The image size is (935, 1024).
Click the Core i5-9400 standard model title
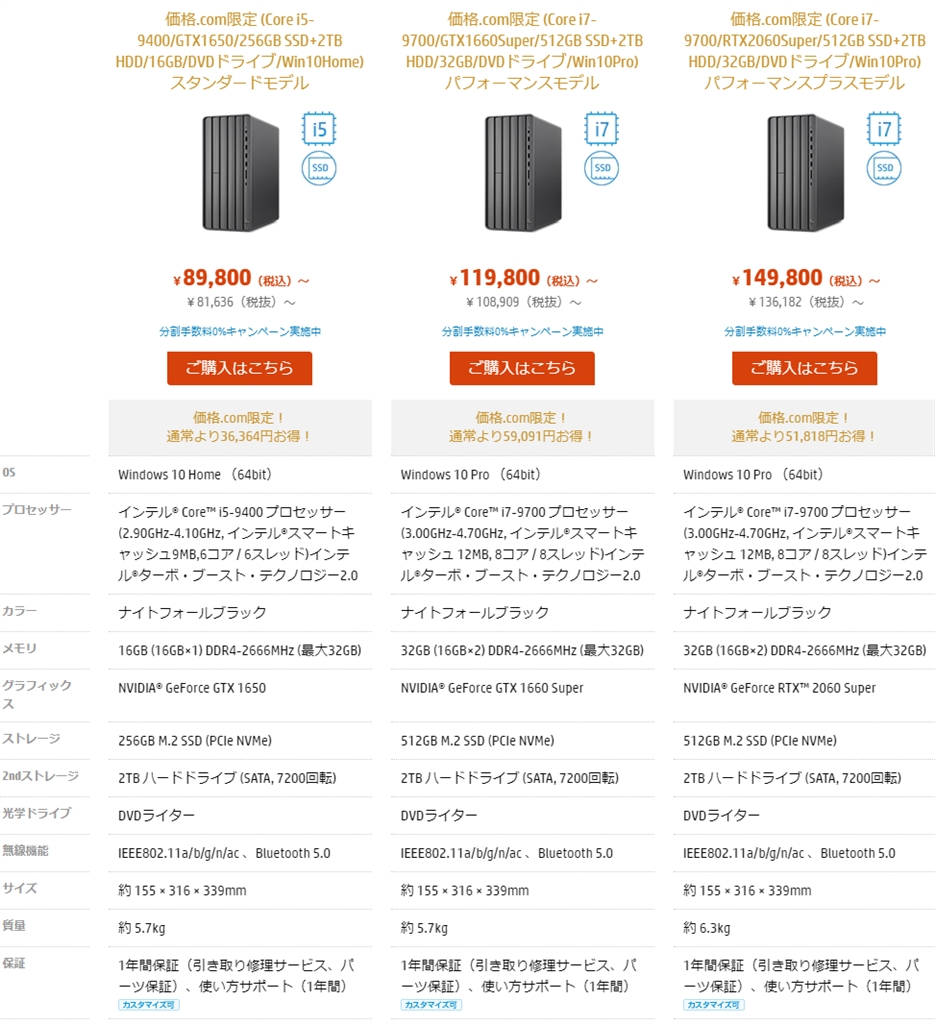[240, 51]
